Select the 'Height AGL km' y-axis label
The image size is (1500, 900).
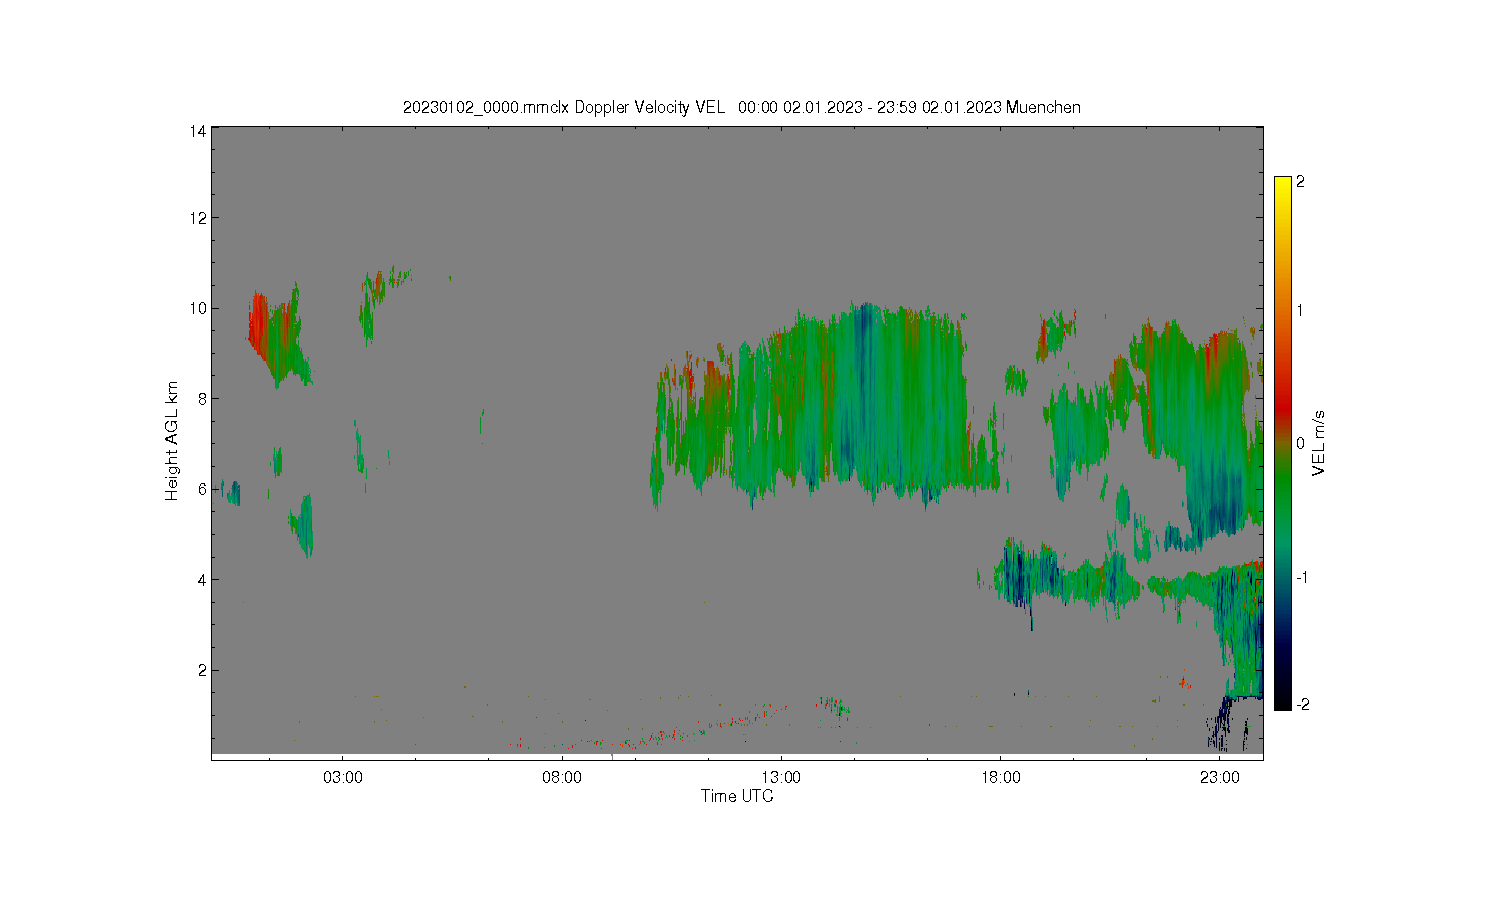coord(172,441)
